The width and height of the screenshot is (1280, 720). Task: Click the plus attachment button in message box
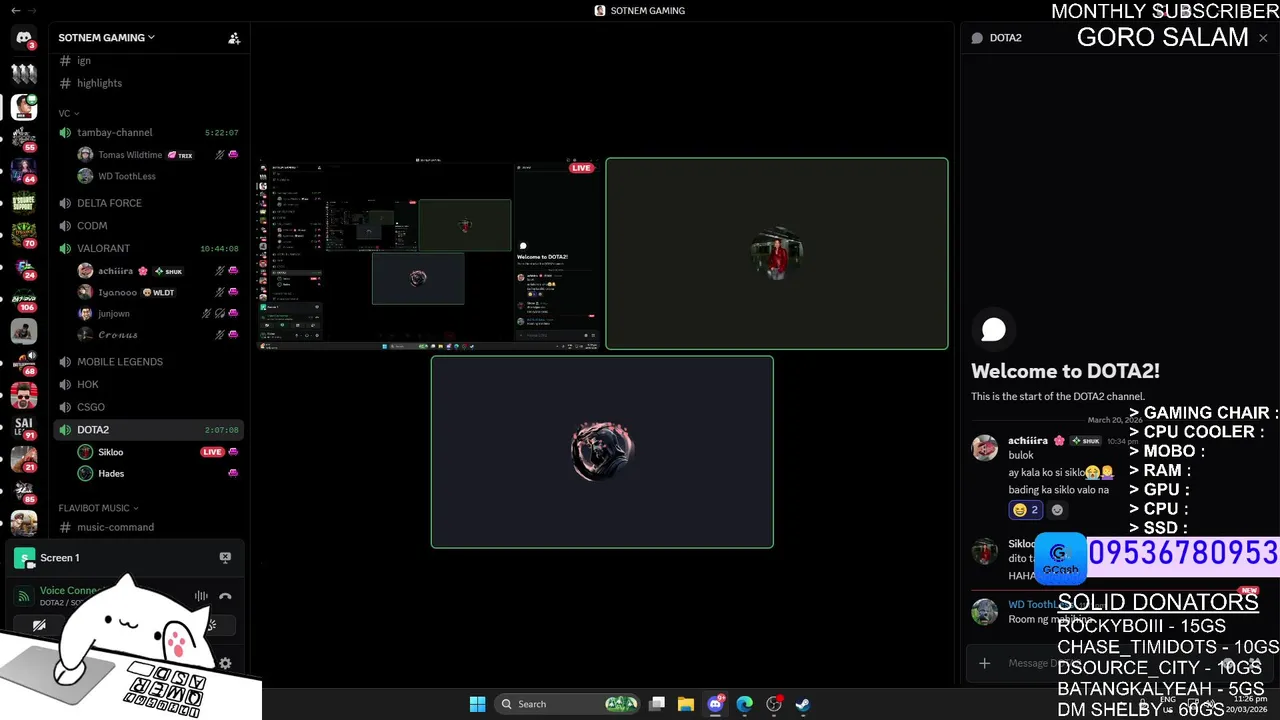coord(985,663)
